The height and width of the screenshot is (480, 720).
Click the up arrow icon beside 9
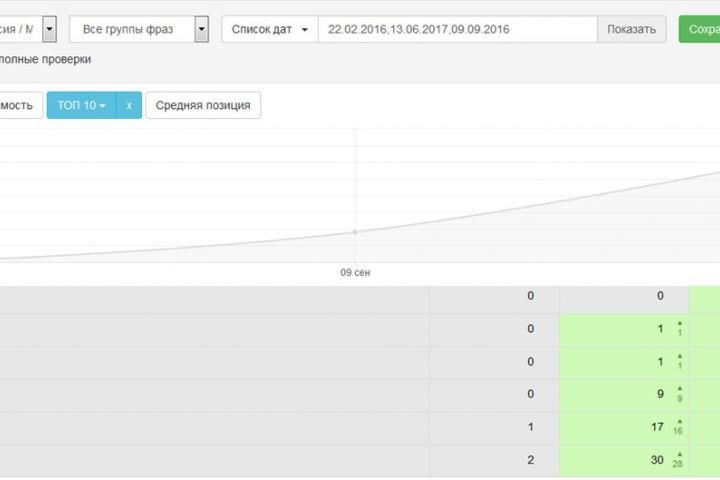(x=680, y=389)
